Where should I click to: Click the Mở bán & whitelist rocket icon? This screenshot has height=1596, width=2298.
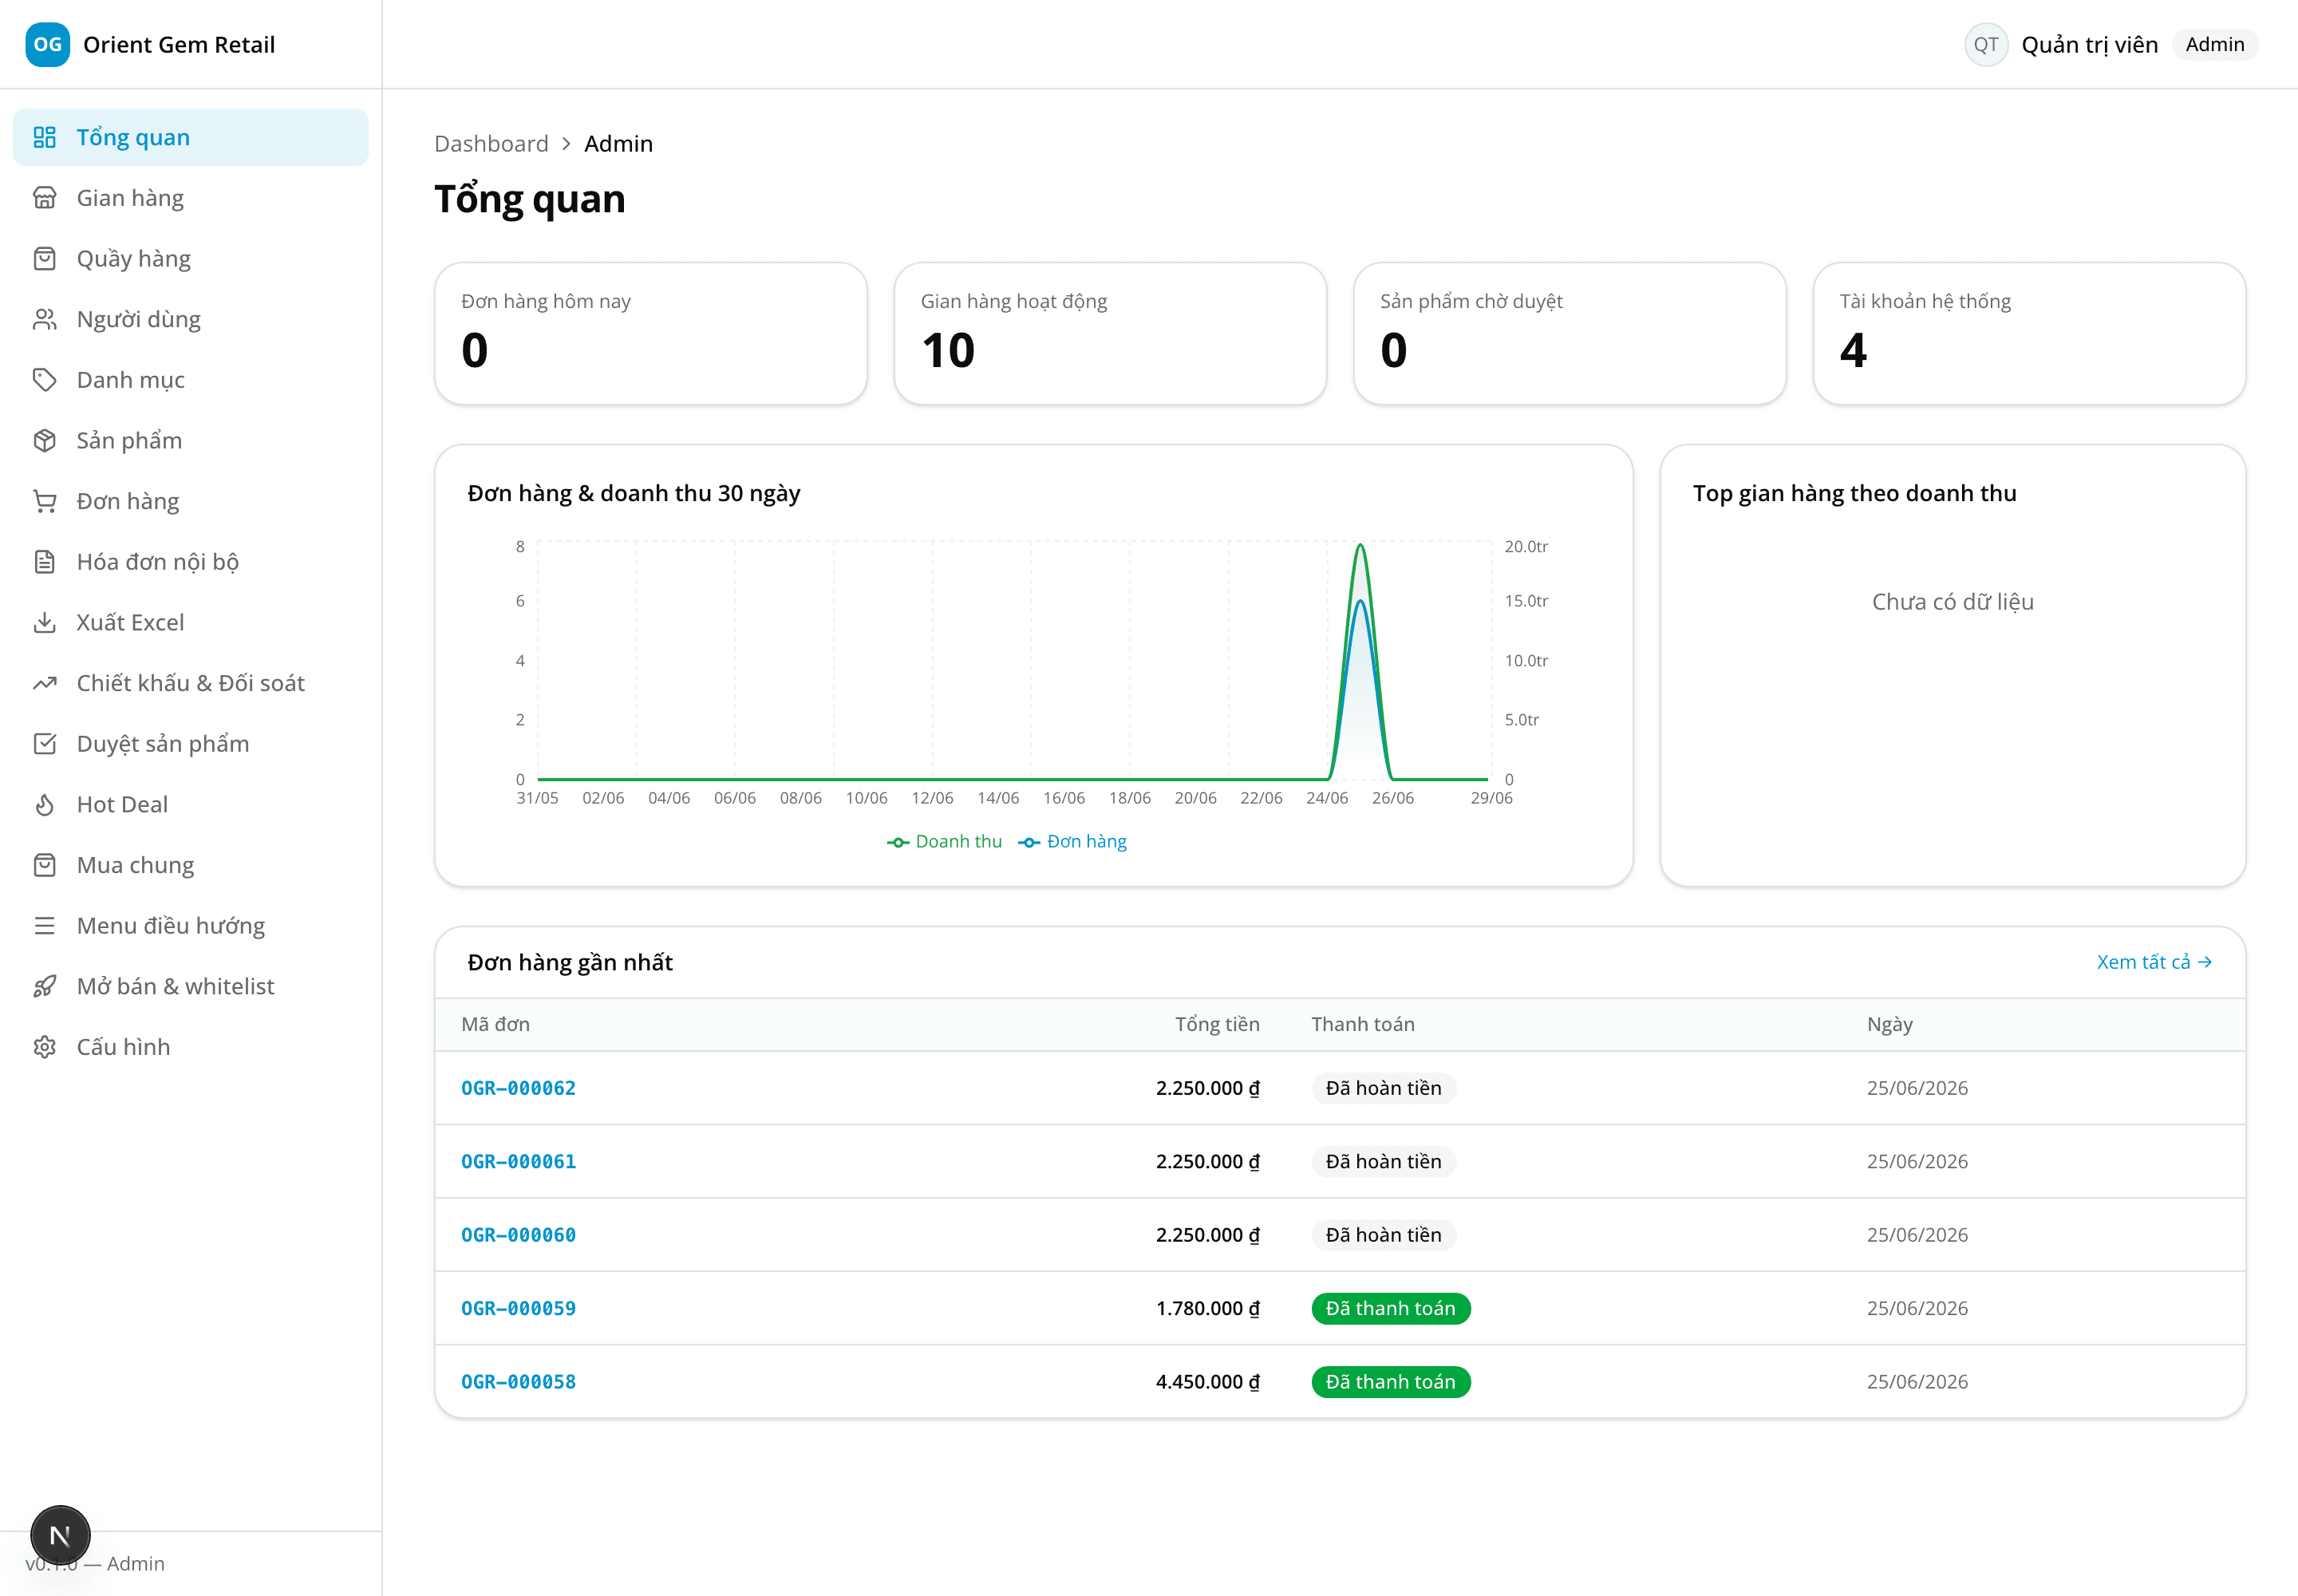pos(44,986)
